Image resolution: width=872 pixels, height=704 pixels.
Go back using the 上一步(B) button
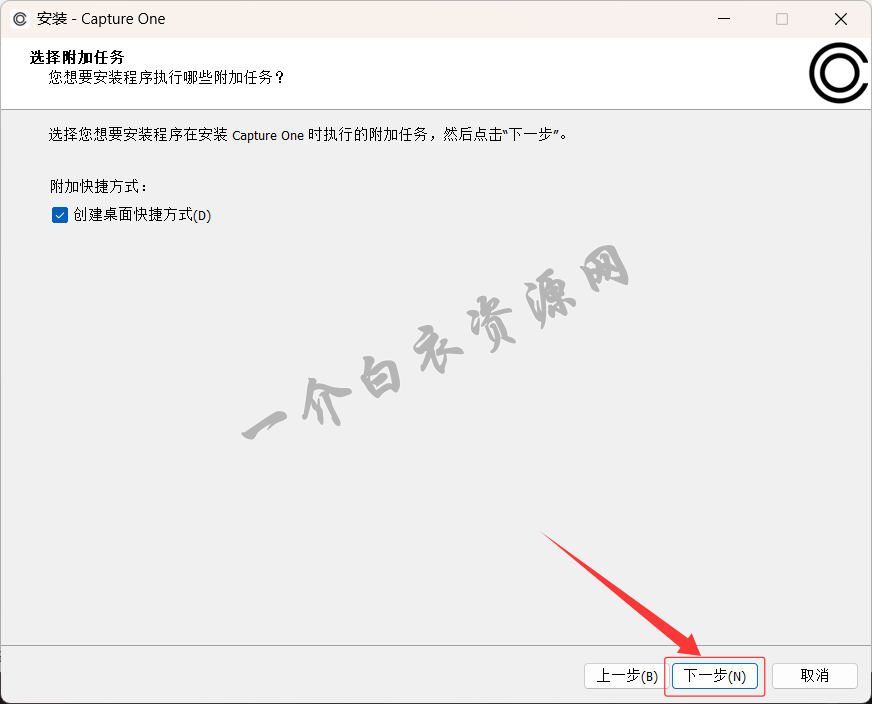[626, 676]
